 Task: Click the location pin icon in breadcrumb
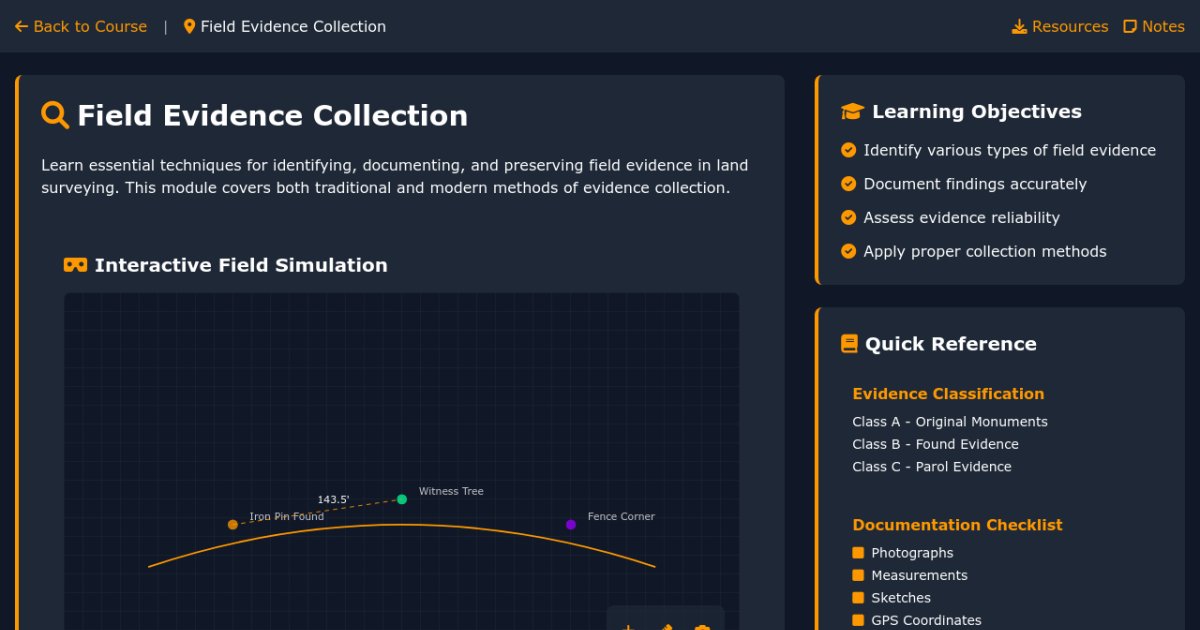coord(189,27)
